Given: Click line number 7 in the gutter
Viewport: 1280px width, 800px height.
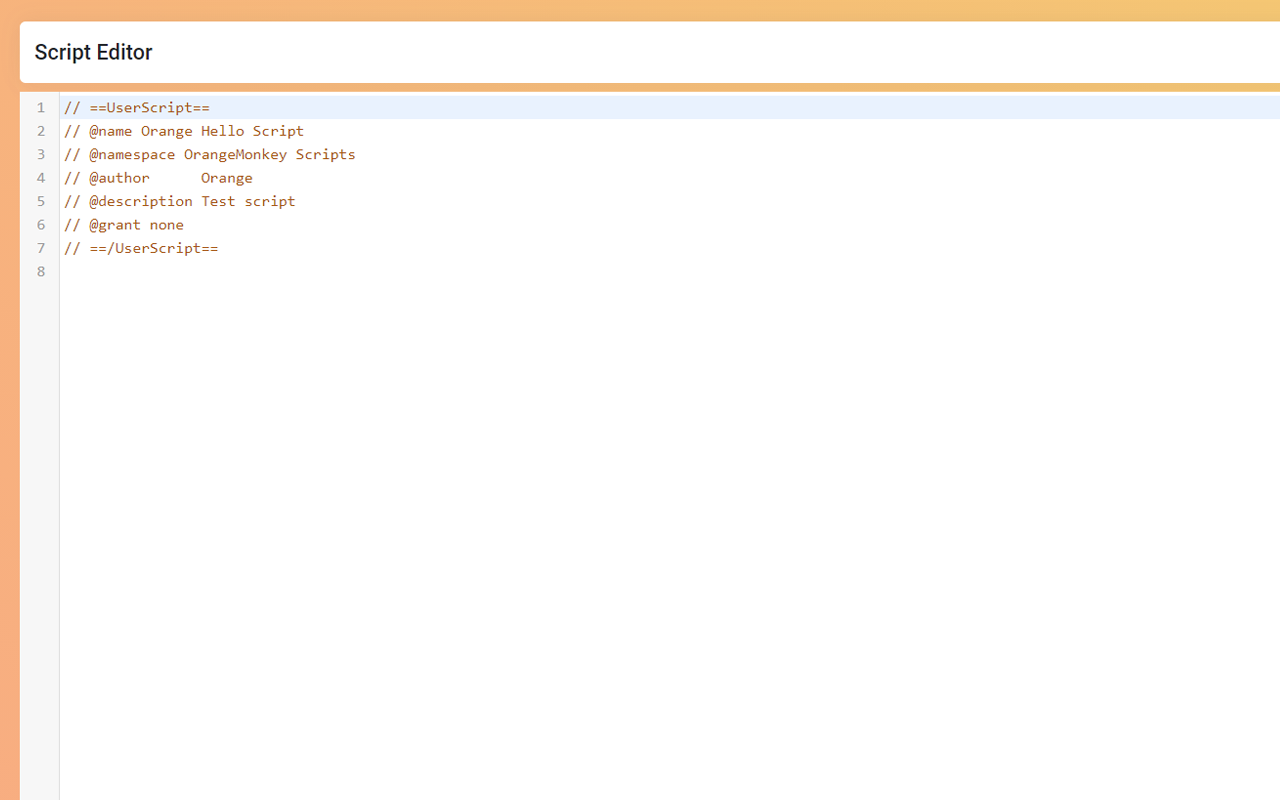Looking at the screenshot, I should click(x=40, y=248).
